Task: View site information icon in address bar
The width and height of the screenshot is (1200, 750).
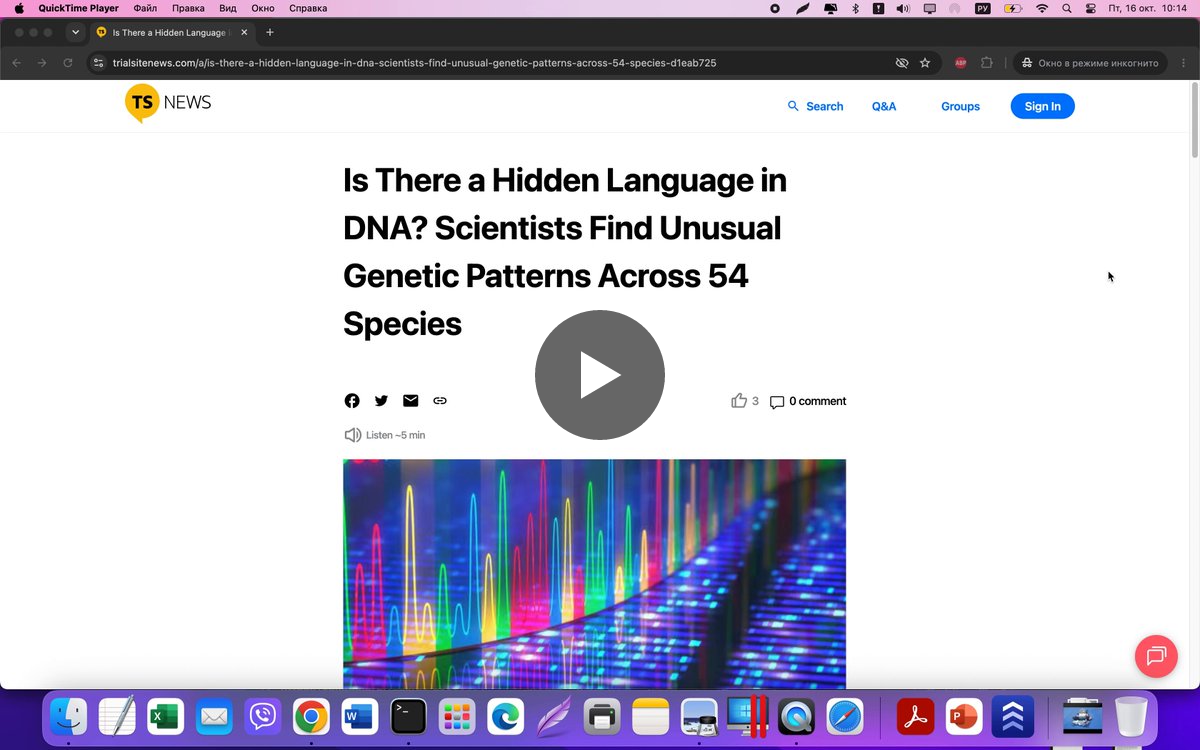Action: (x=97, y=63)
